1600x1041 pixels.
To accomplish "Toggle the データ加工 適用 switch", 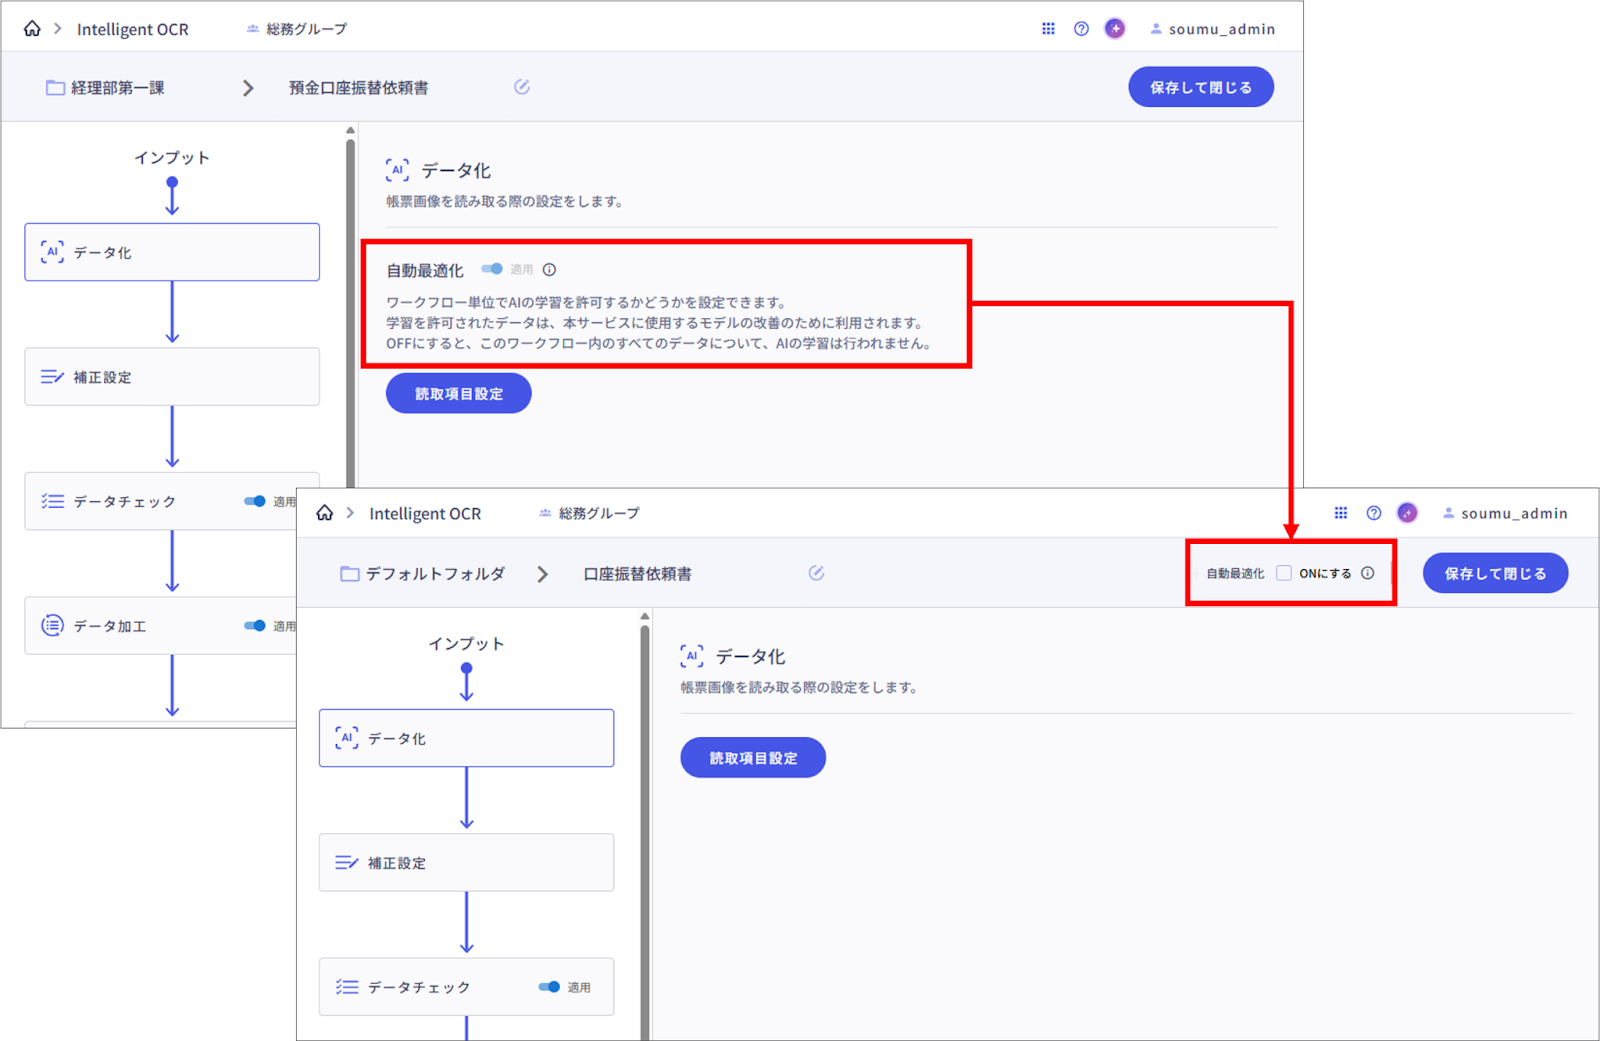I will (x=255, y=626).
